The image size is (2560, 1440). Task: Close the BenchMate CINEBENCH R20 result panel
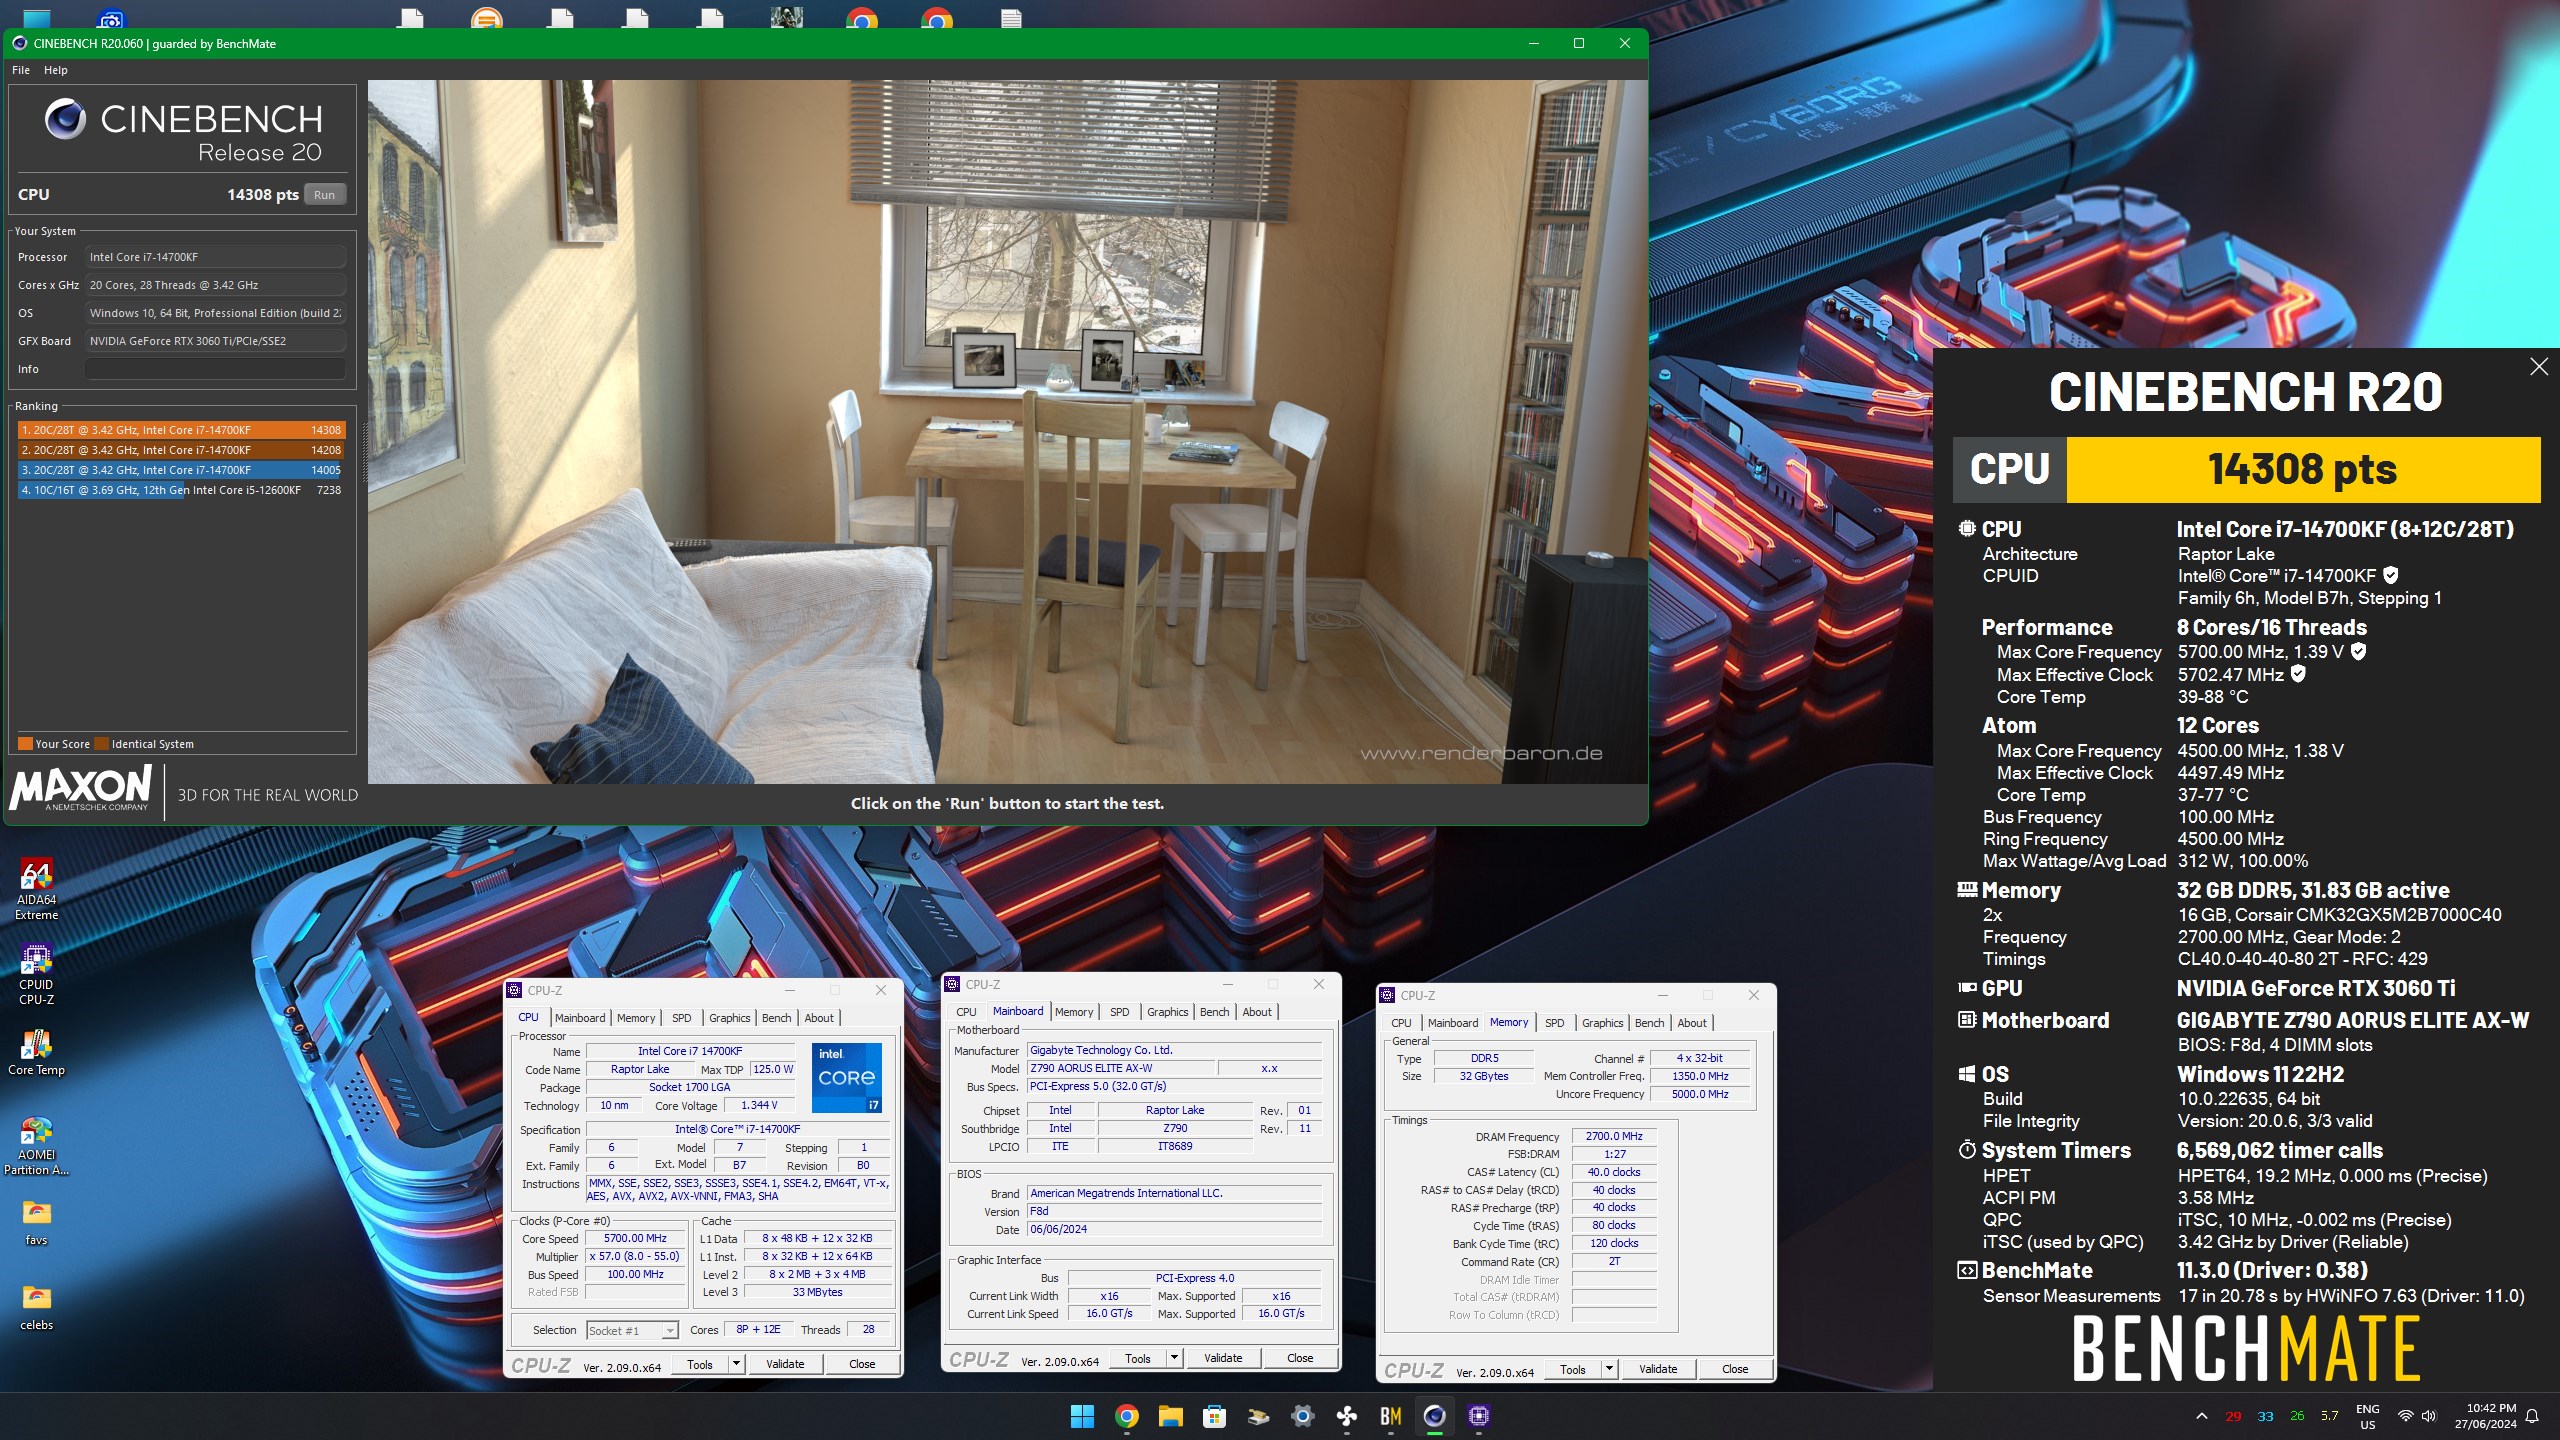click(2538, 366)
